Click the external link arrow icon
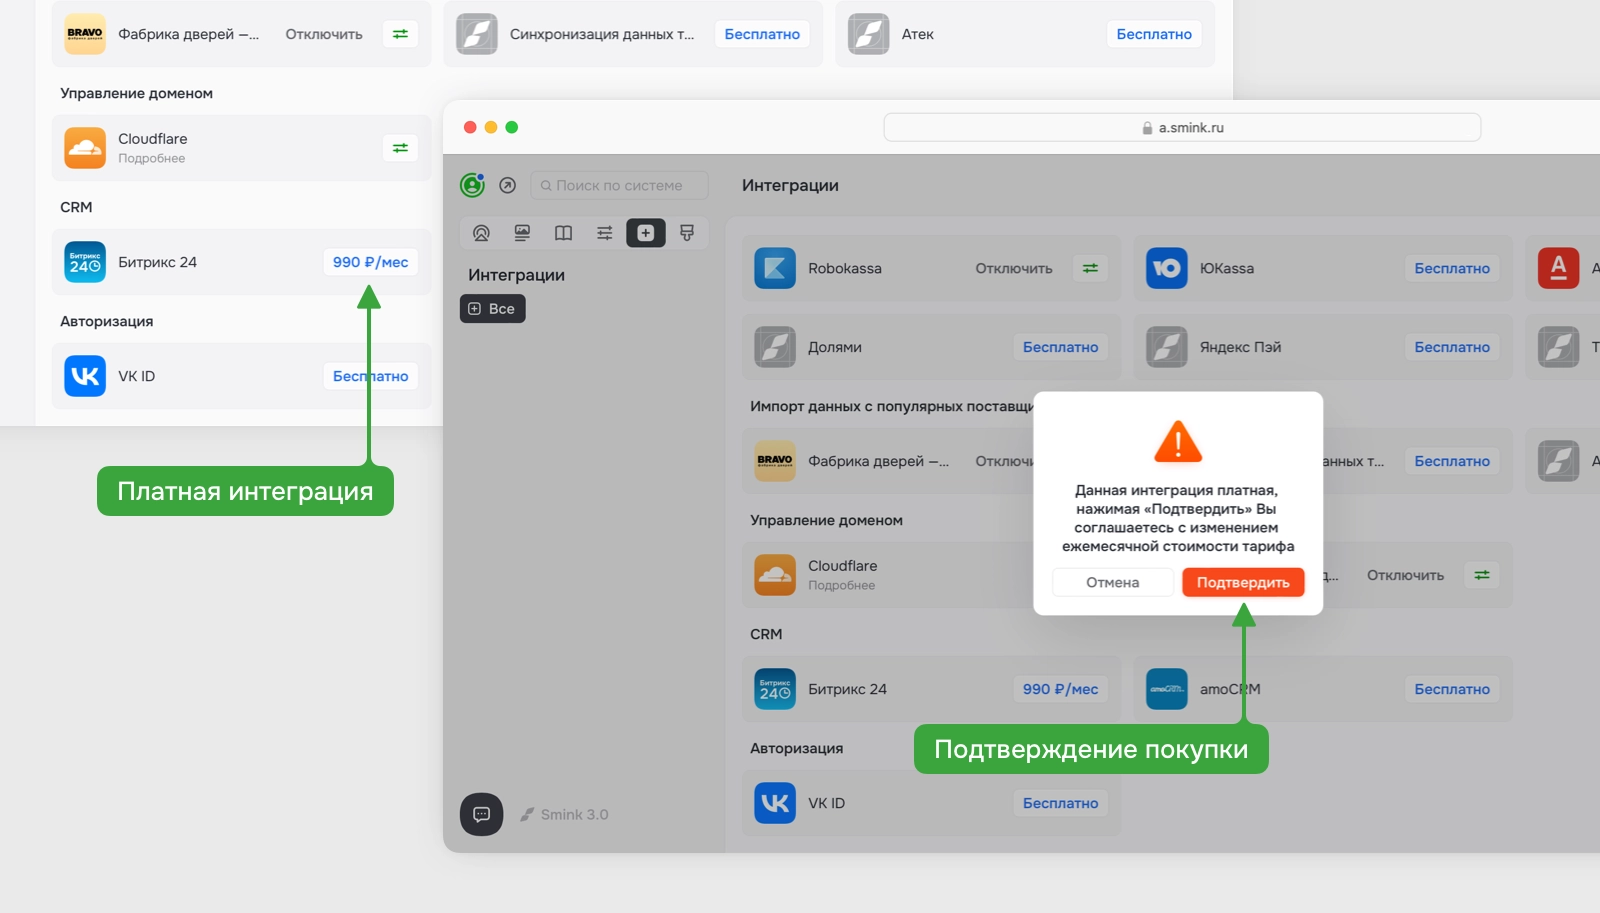 pyautogui.click(x=508, y=185)
